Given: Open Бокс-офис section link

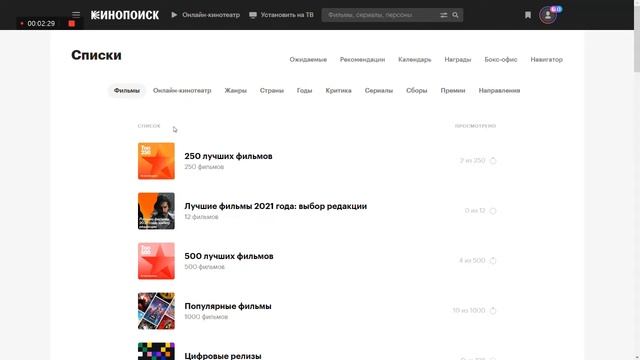Looking at the screenshot, I should [x=501, y=60].
